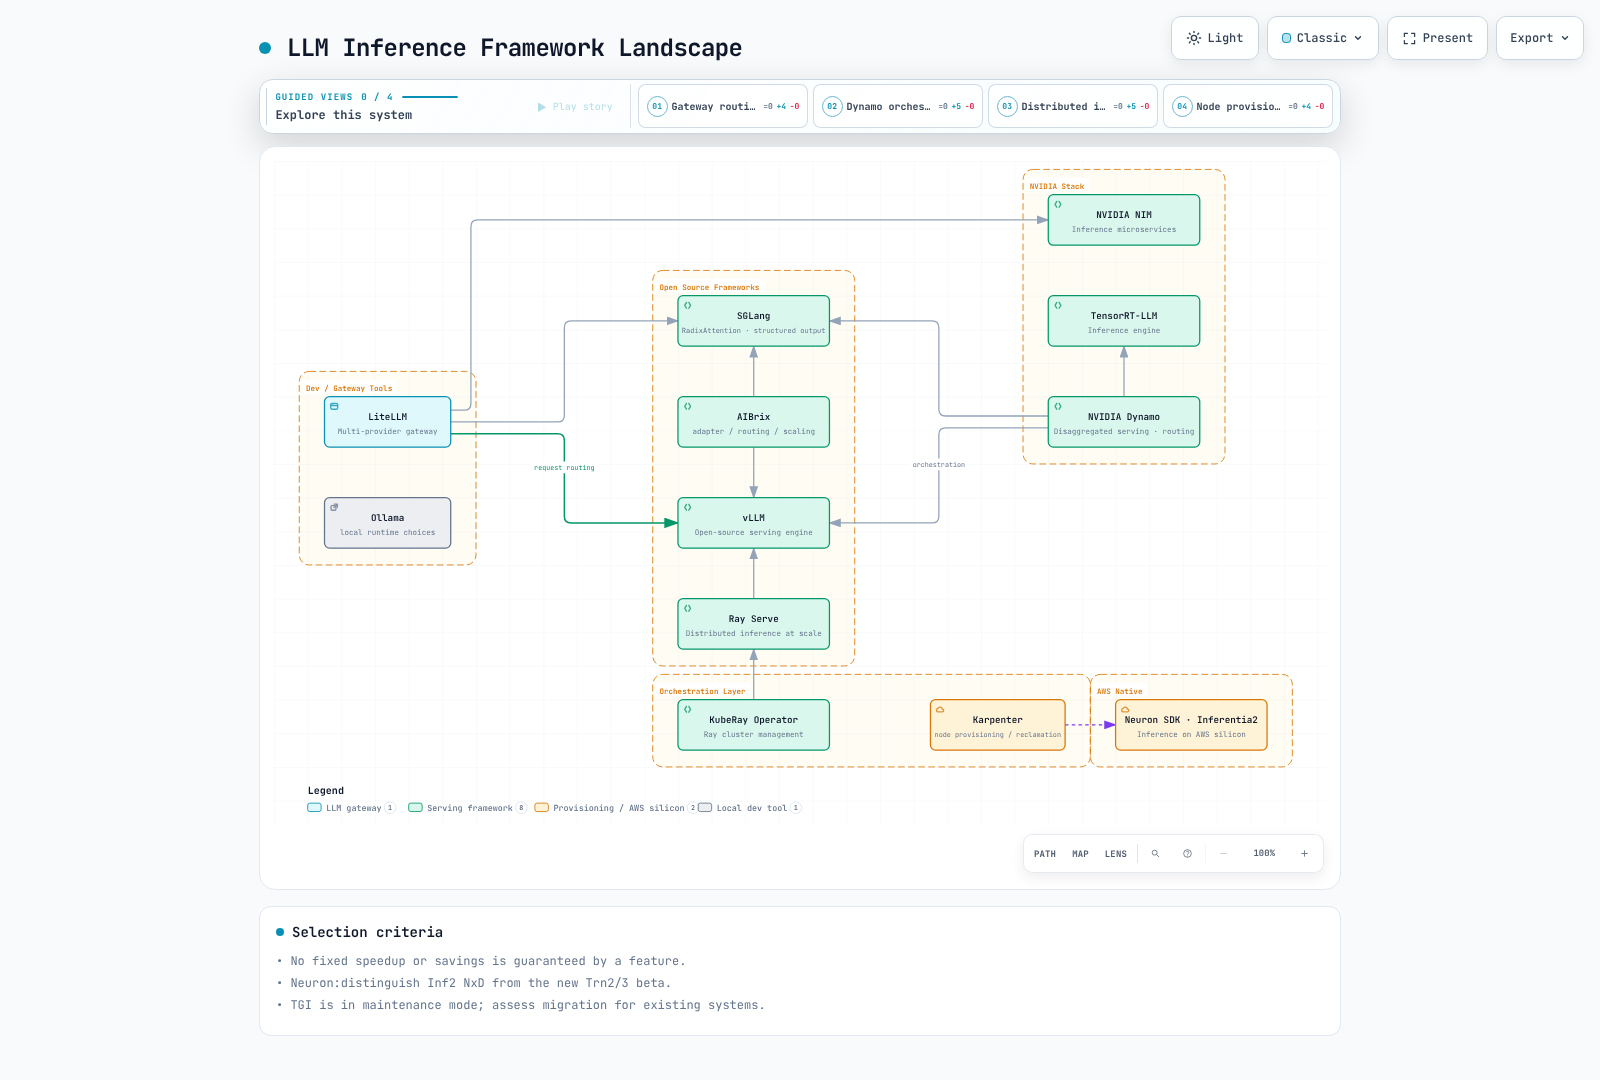
Task: Select the AIBrix node
Action: pyautogui.click(x=754, y=422)
